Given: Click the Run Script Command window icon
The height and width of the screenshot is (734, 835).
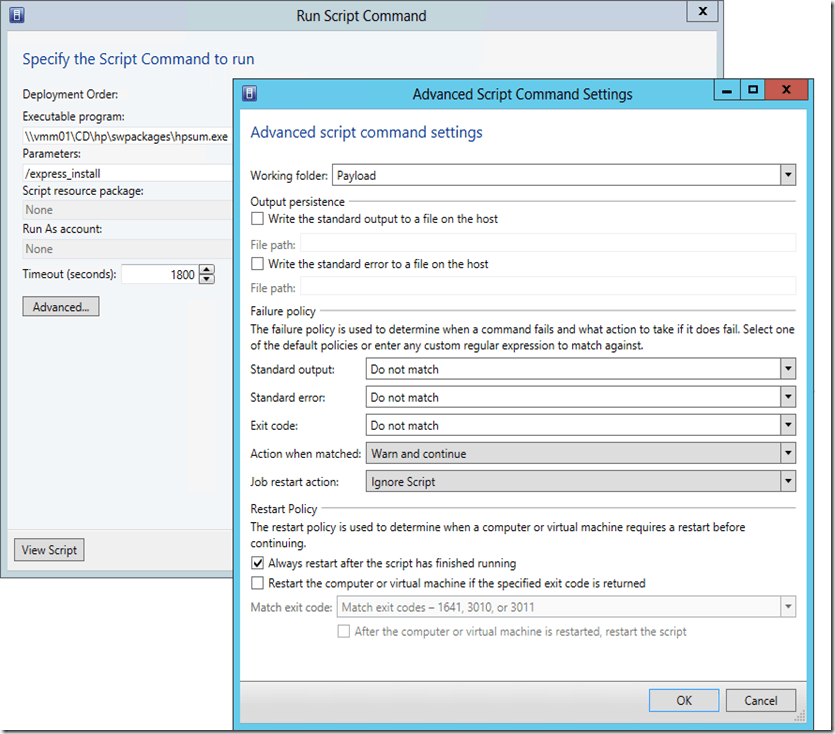Looking at the screenshot, I should (17, 16).
